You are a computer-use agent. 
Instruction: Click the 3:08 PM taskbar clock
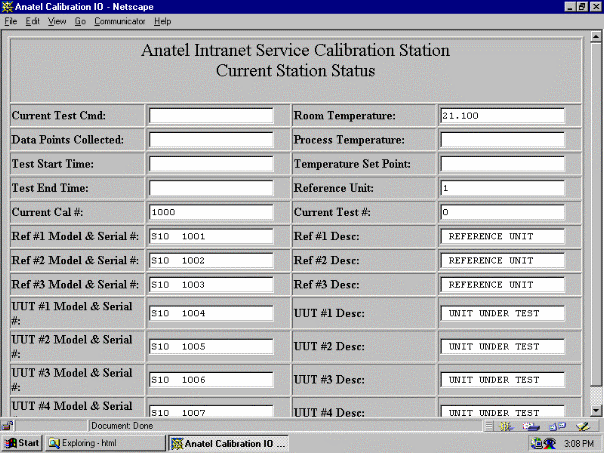(579, 444)
